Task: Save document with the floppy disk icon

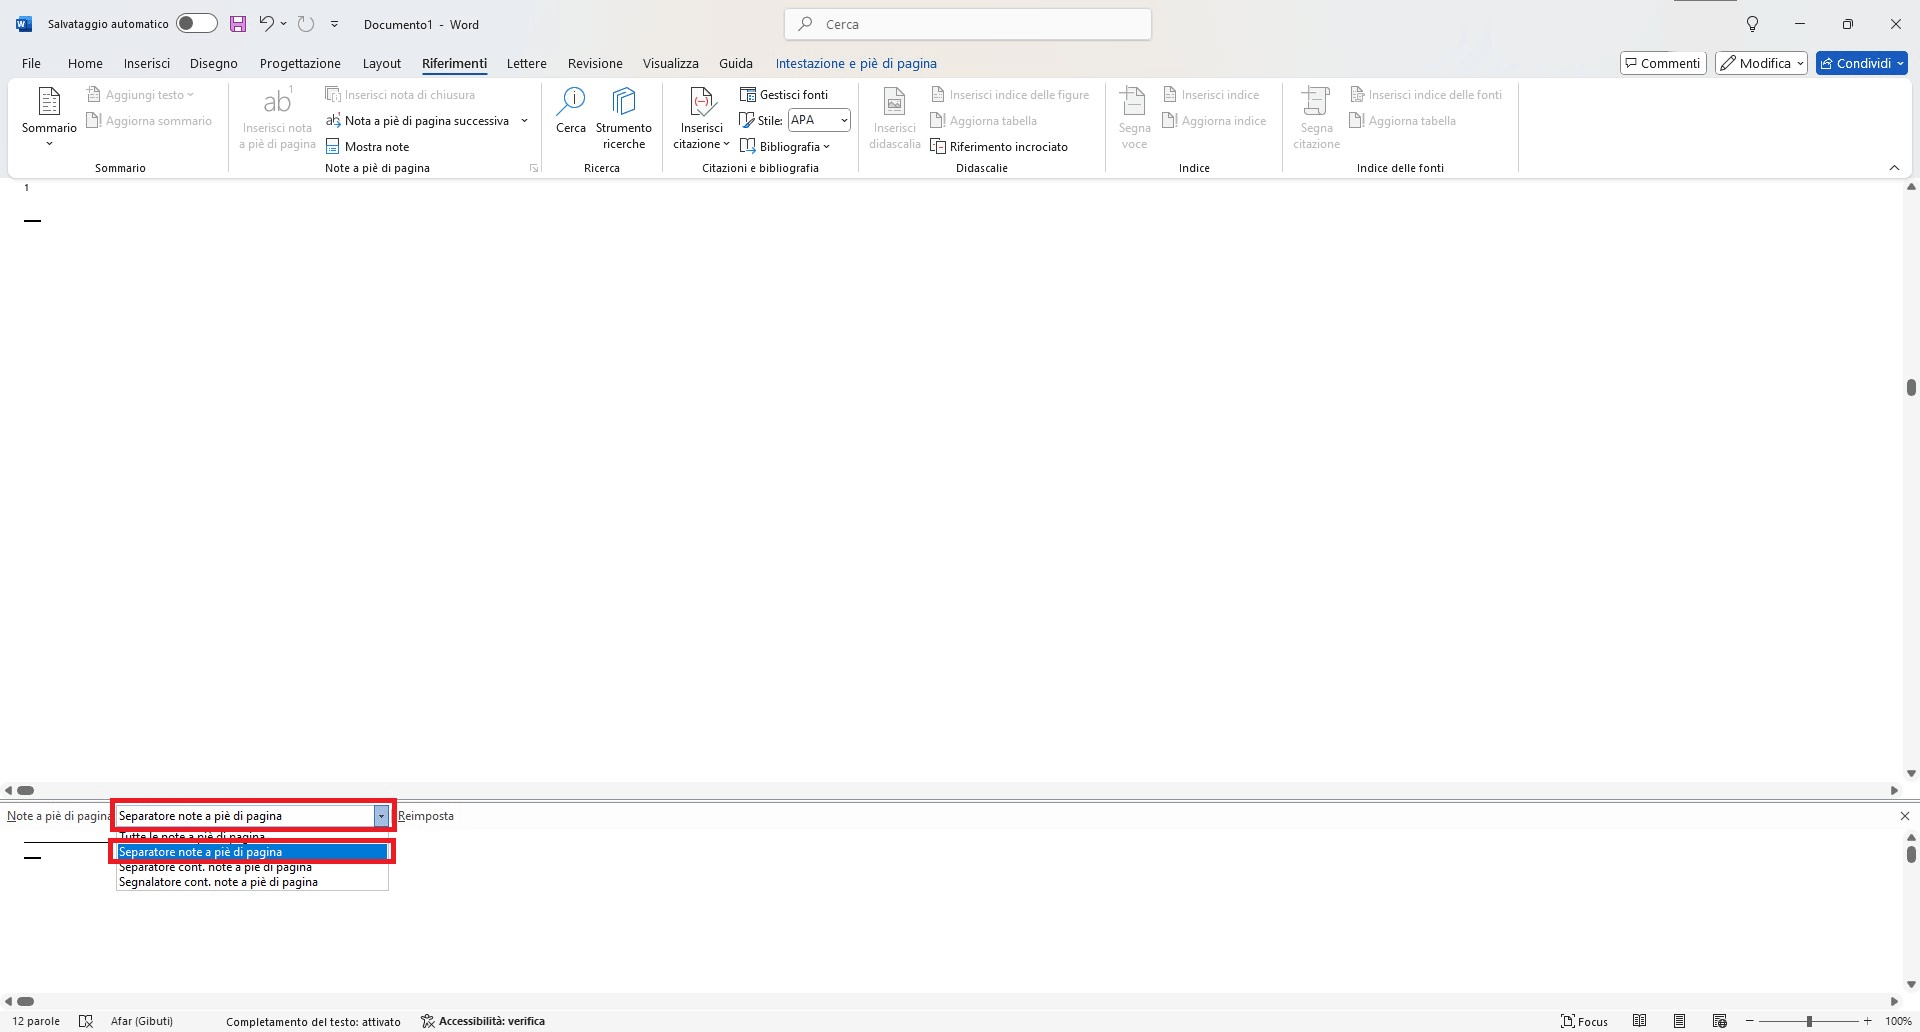Action: [x=238, y=24]
